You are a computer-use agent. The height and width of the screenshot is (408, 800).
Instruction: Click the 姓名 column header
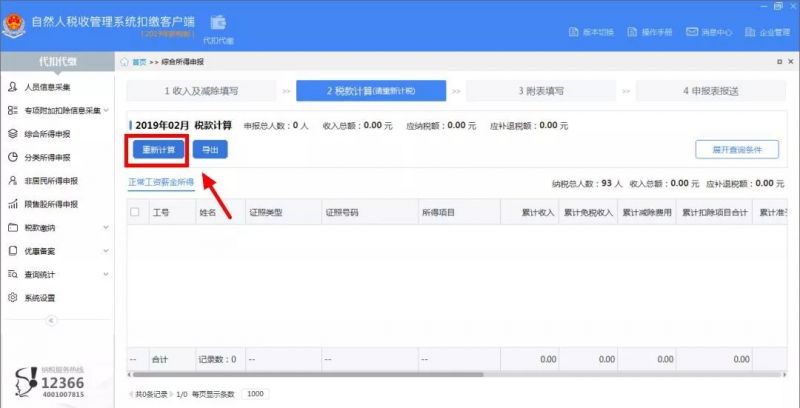tap(220, 212)
